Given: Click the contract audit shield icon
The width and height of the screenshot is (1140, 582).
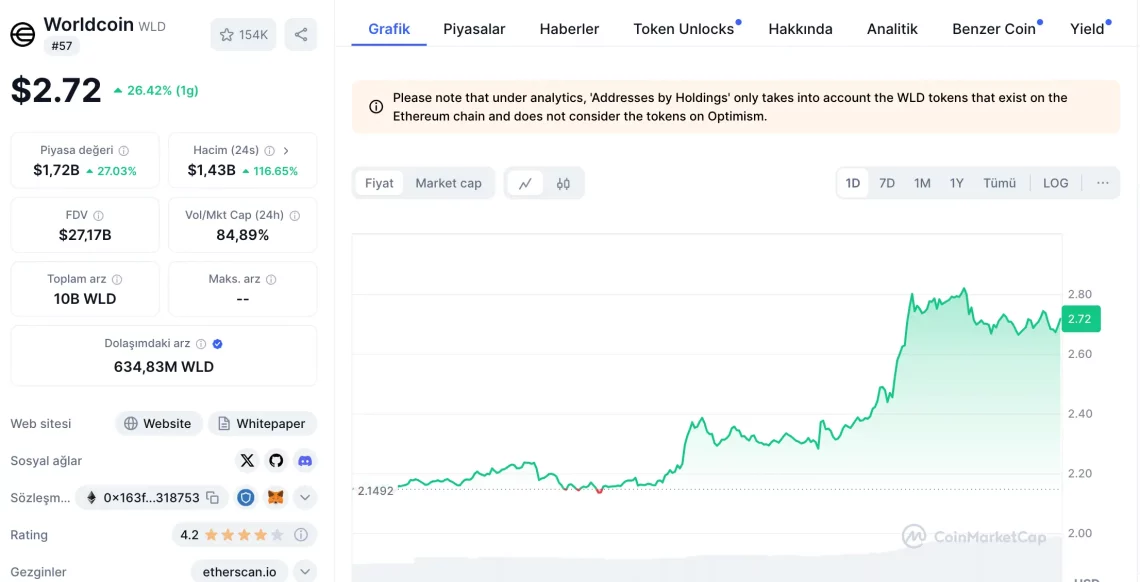Looking at the screenshot, I should (x=246, y=497).
